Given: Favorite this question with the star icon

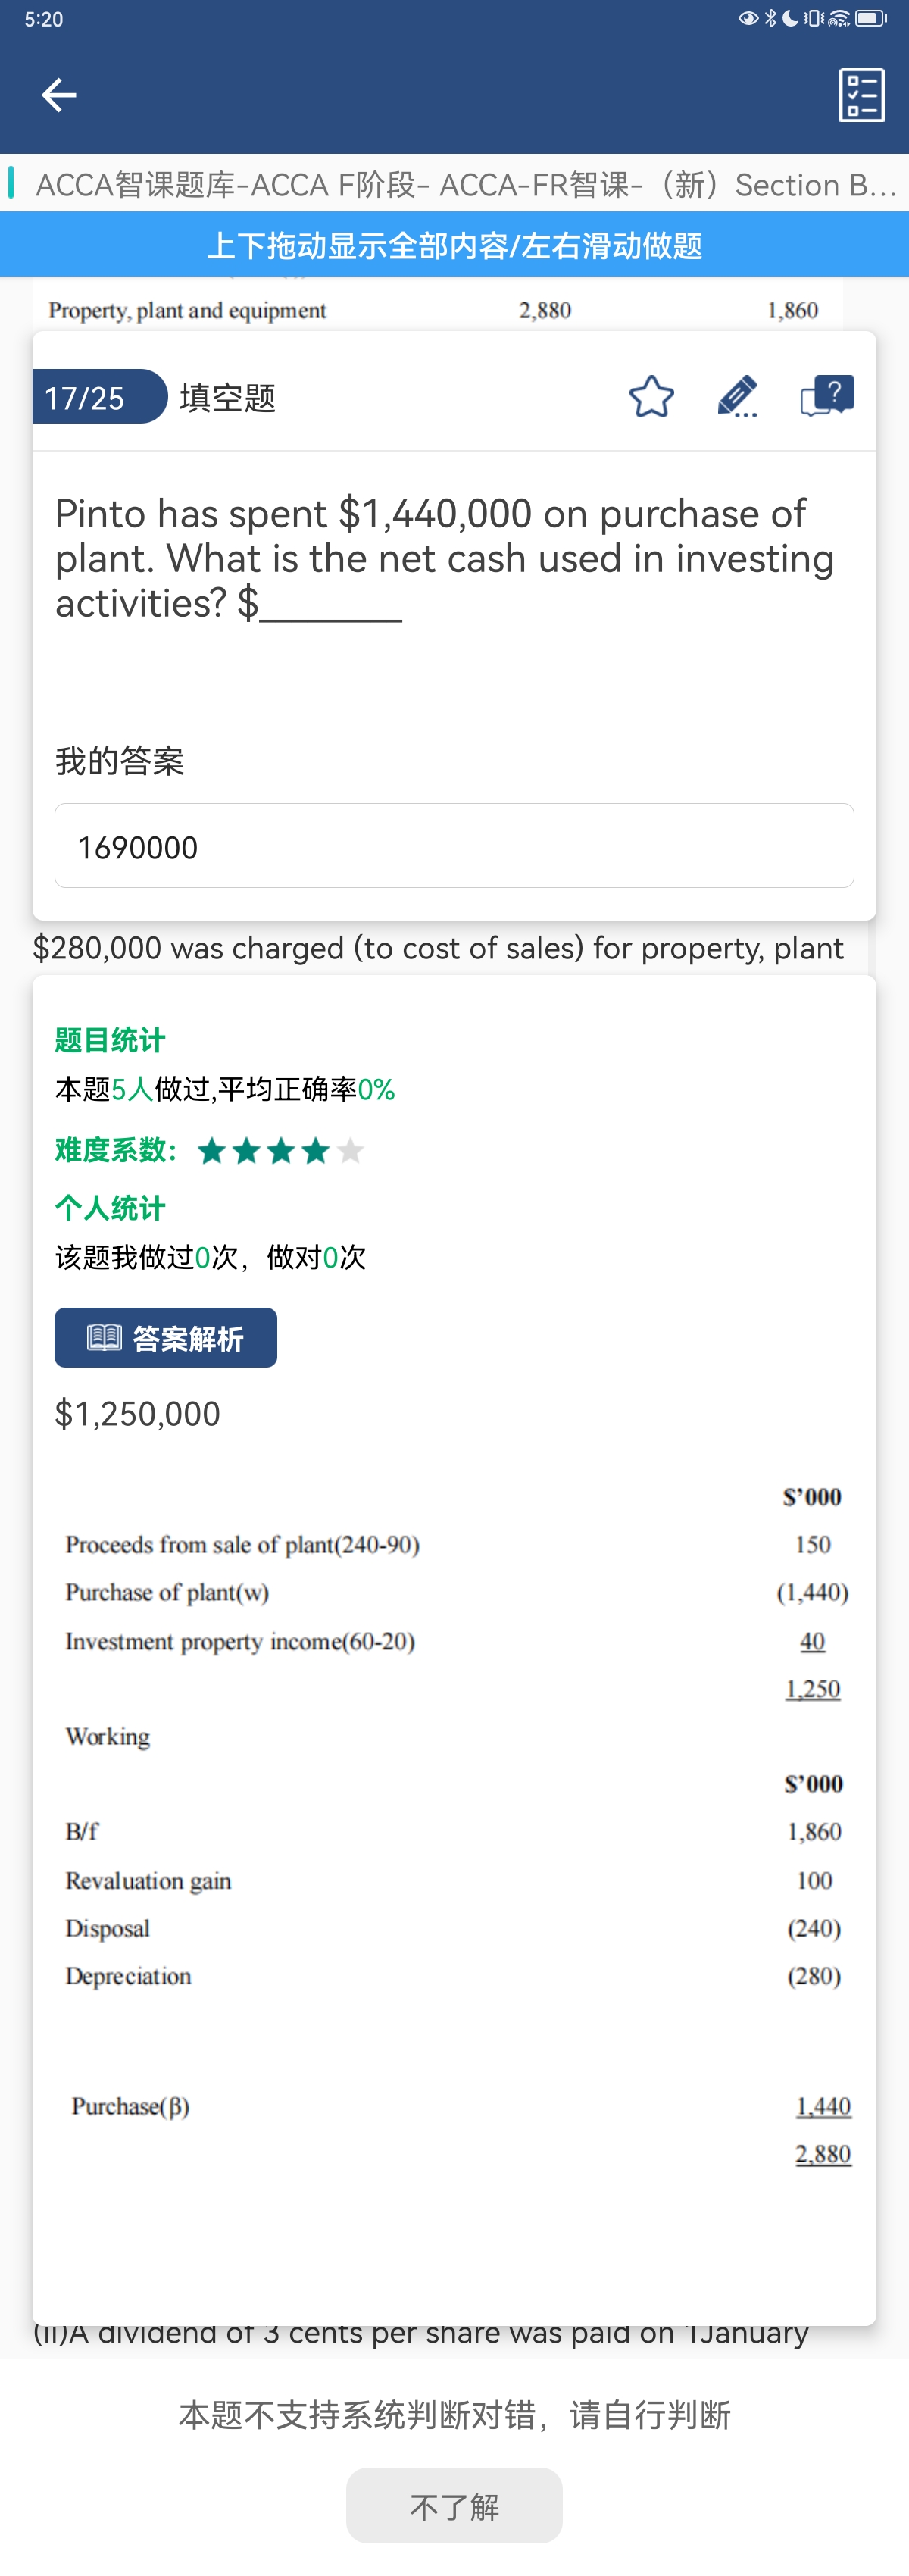Looking at the screenshot, I should click(x=651, y=397).
